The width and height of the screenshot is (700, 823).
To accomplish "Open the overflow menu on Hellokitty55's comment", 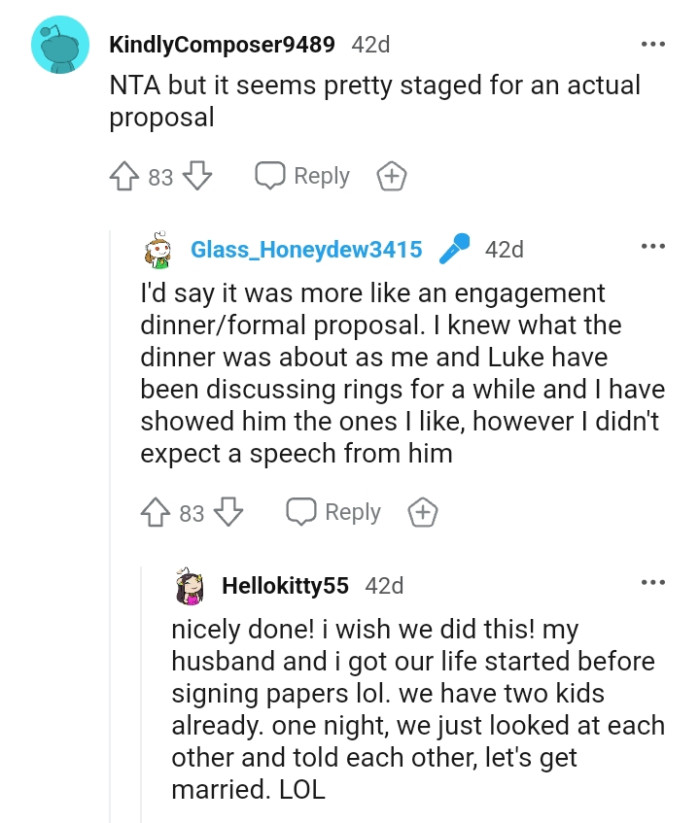I will coord(653,581).
